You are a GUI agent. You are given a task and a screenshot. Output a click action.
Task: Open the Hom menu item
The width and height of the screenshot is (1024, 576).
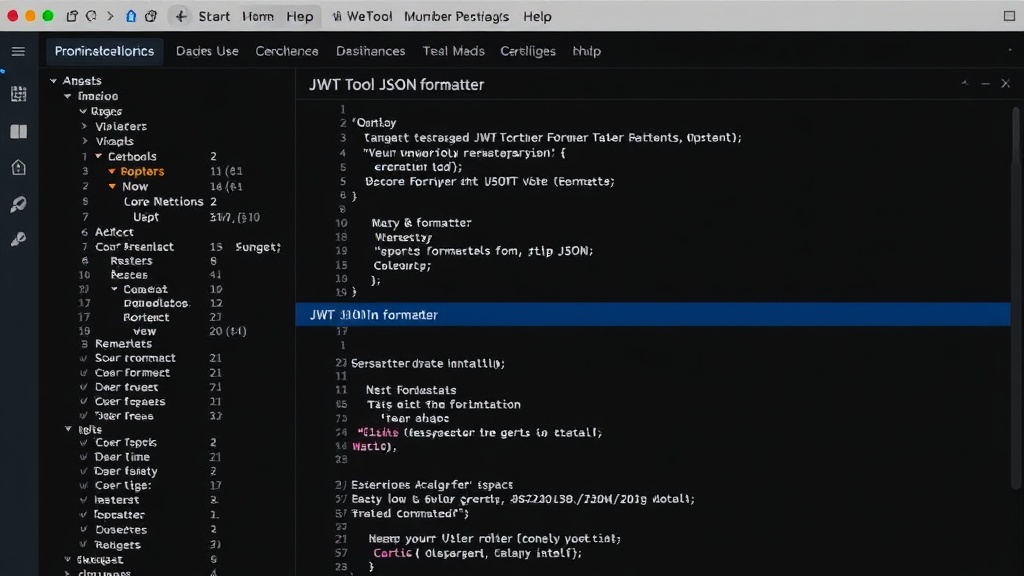click(258, 17)
